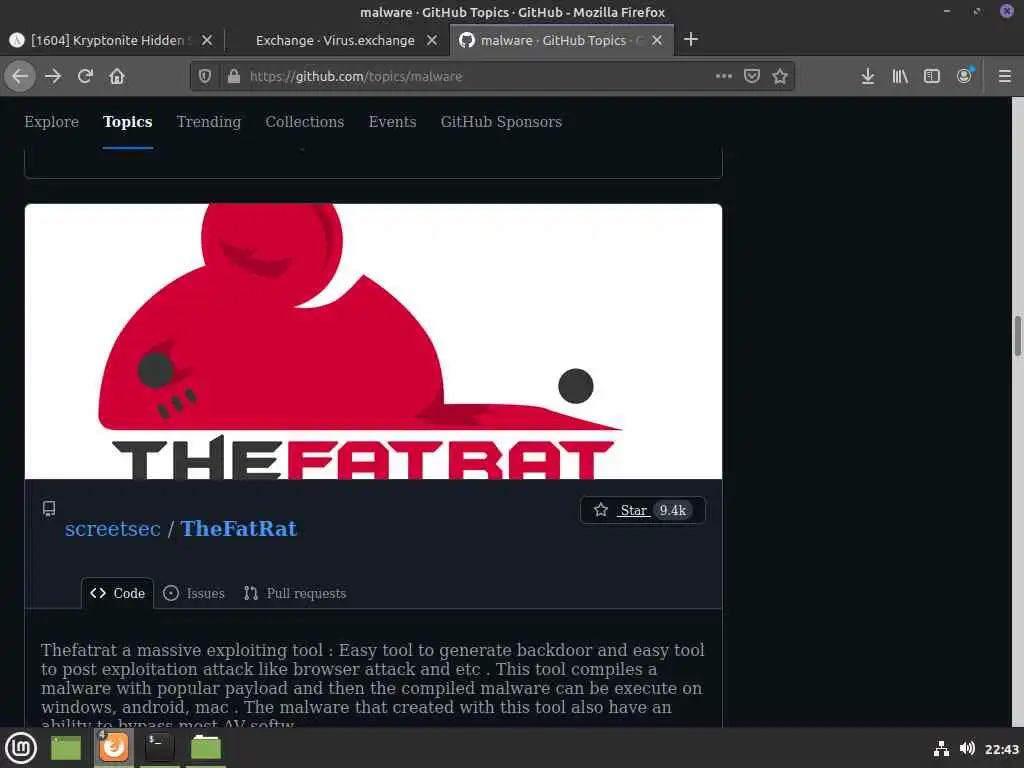Click the repository icon beside screetsec

pyautogui.click(x=49, y=508)
